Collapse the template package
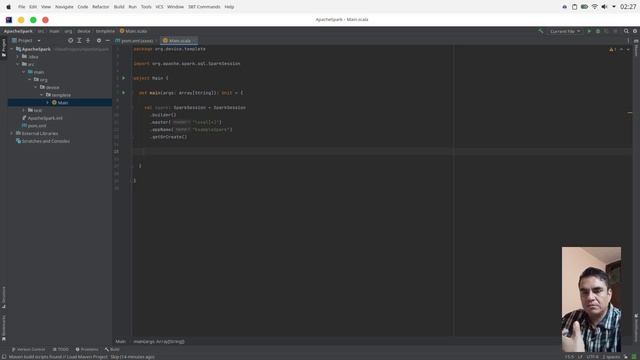Screen dimensions: 640x360 click(42, 95)
